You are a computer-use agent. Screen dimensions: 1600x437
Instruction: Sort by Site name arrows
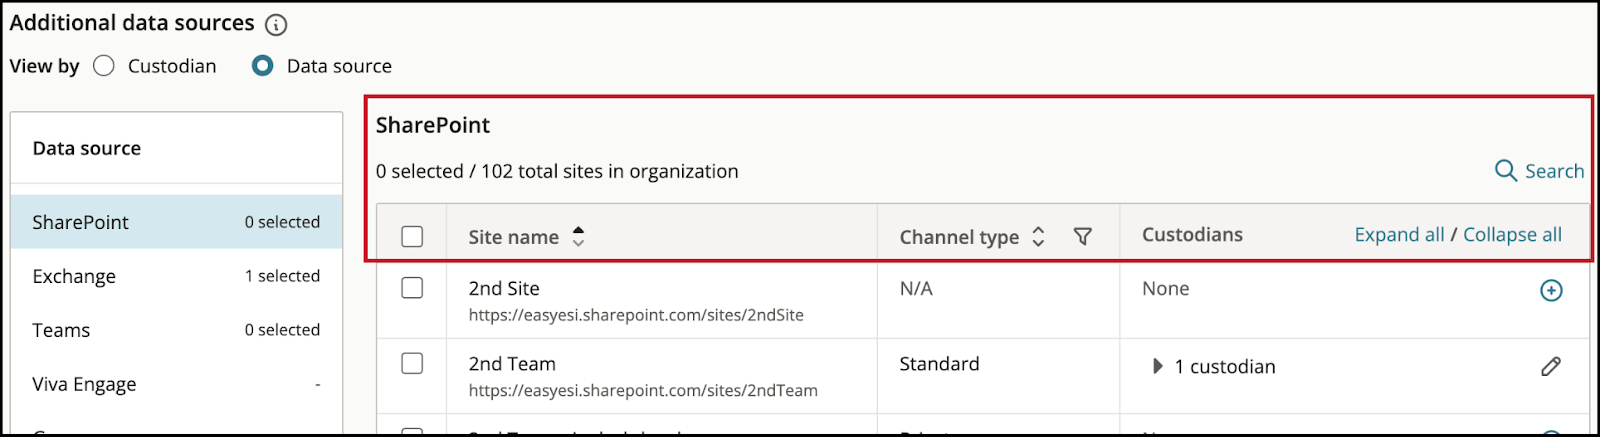pyautogui.click(x=578, y=236)
